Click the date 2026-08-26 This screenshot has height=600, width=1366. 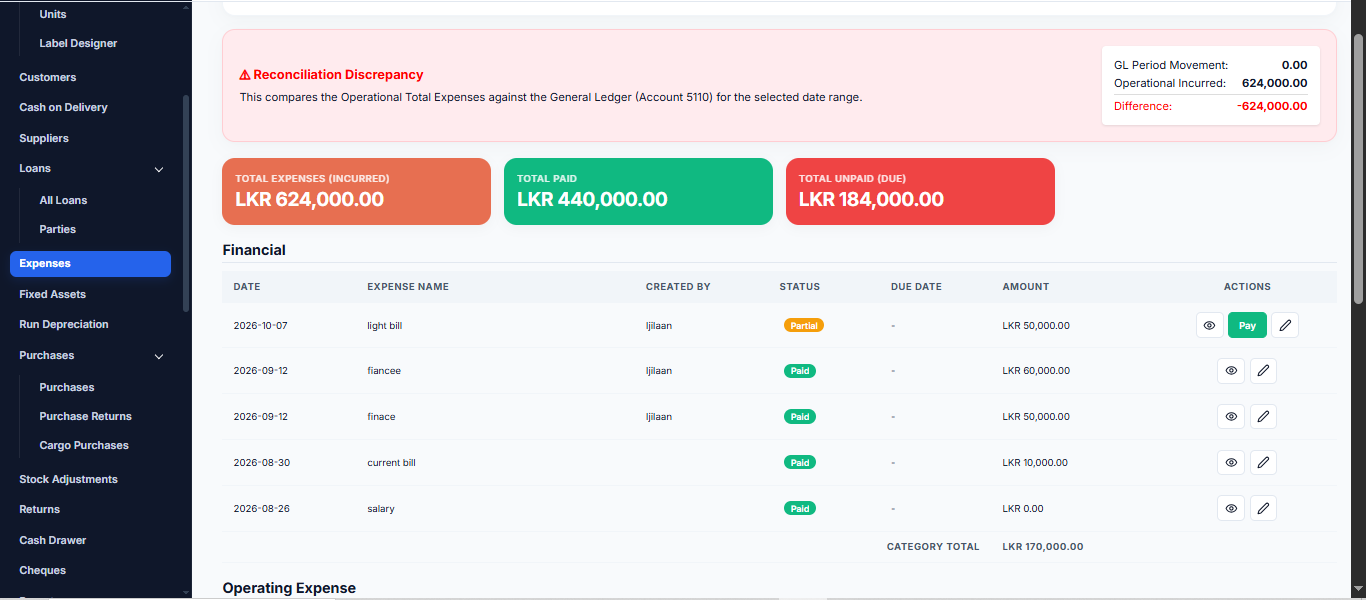point(261,509)
